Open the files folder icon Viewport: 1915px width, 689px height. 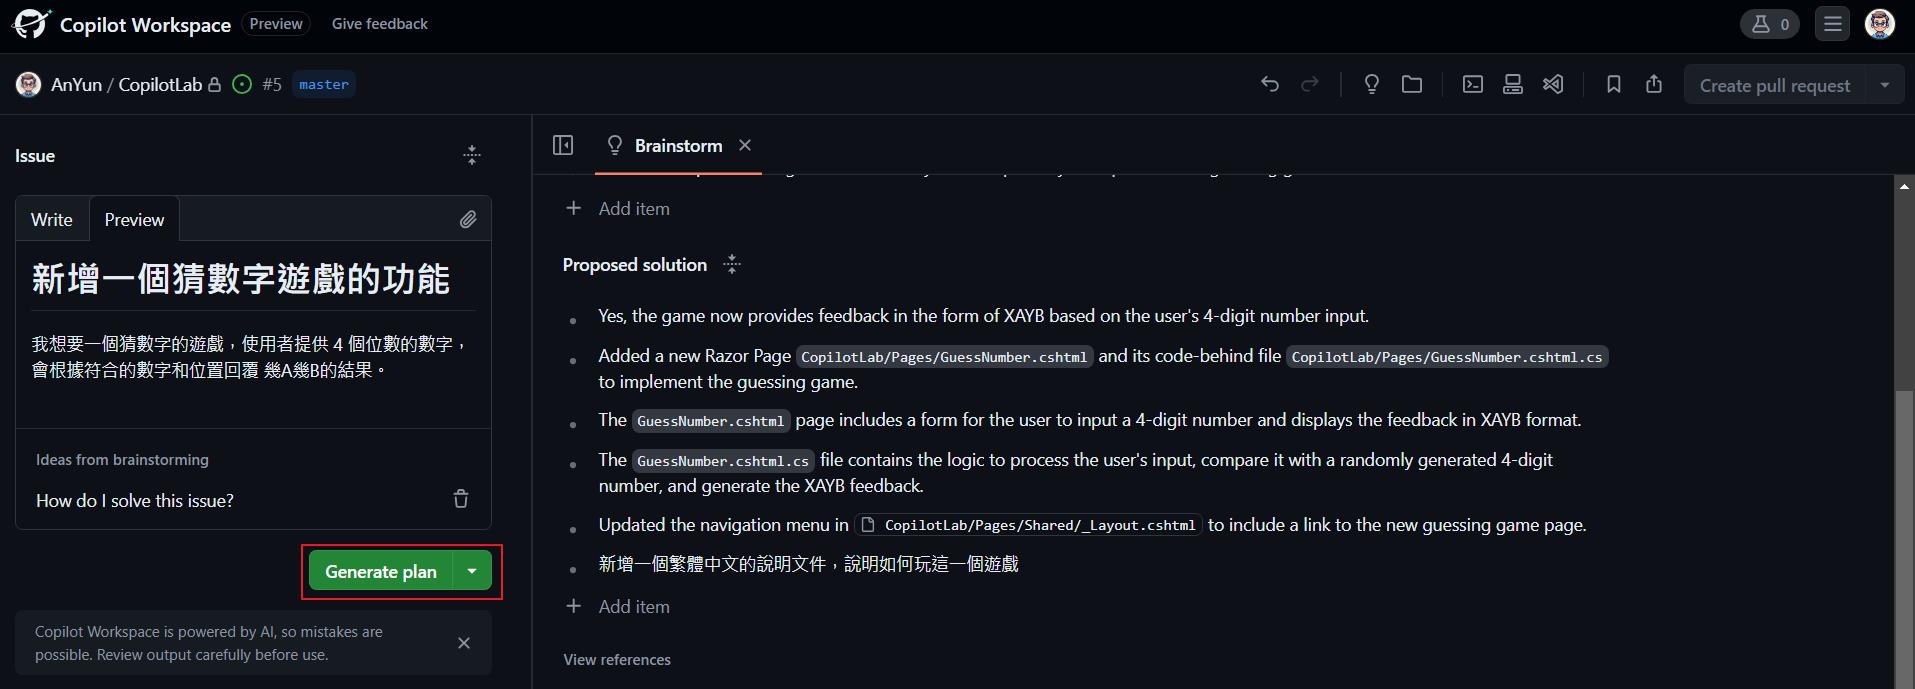(x=1412, y=85)
